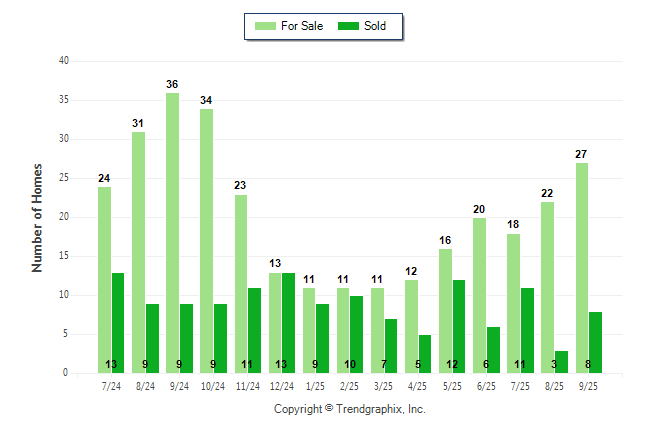646x434 pixels.
Task: Click the 4/25 x-axis label
Action: tap(418, 385)
